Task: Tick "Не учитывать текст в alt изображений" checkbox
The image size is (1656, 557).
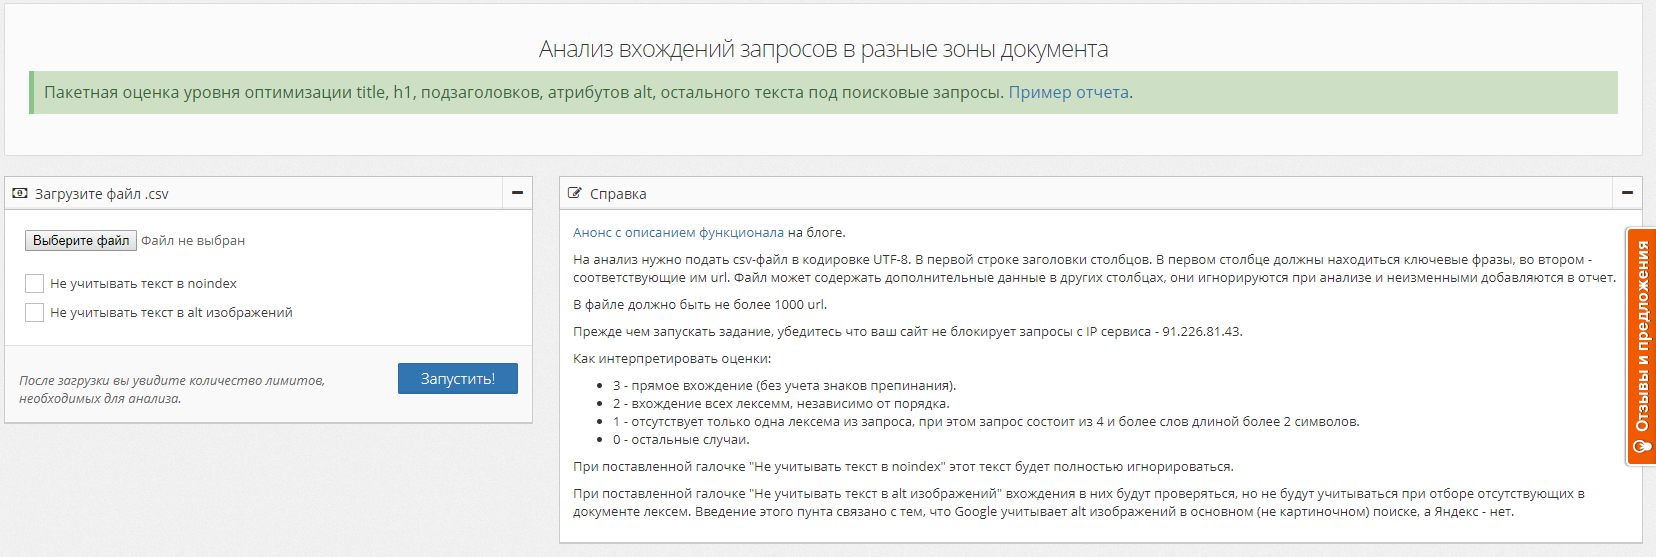Action: coord(34,313)
